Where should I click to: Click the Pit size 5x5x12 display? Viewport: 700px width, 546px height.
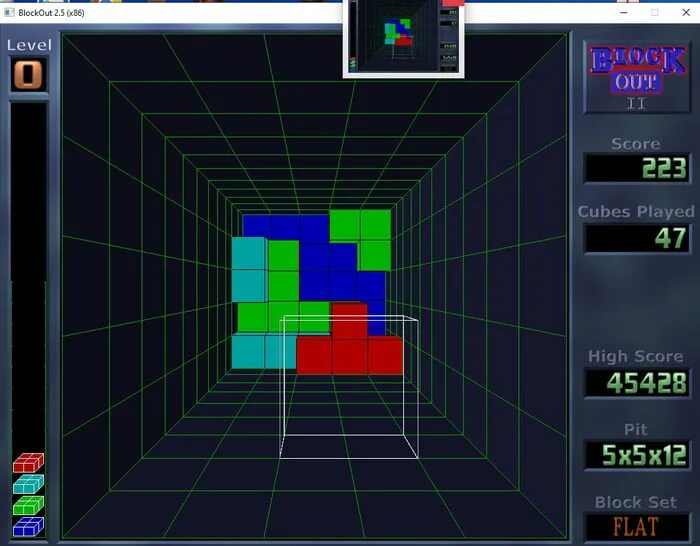637,455
